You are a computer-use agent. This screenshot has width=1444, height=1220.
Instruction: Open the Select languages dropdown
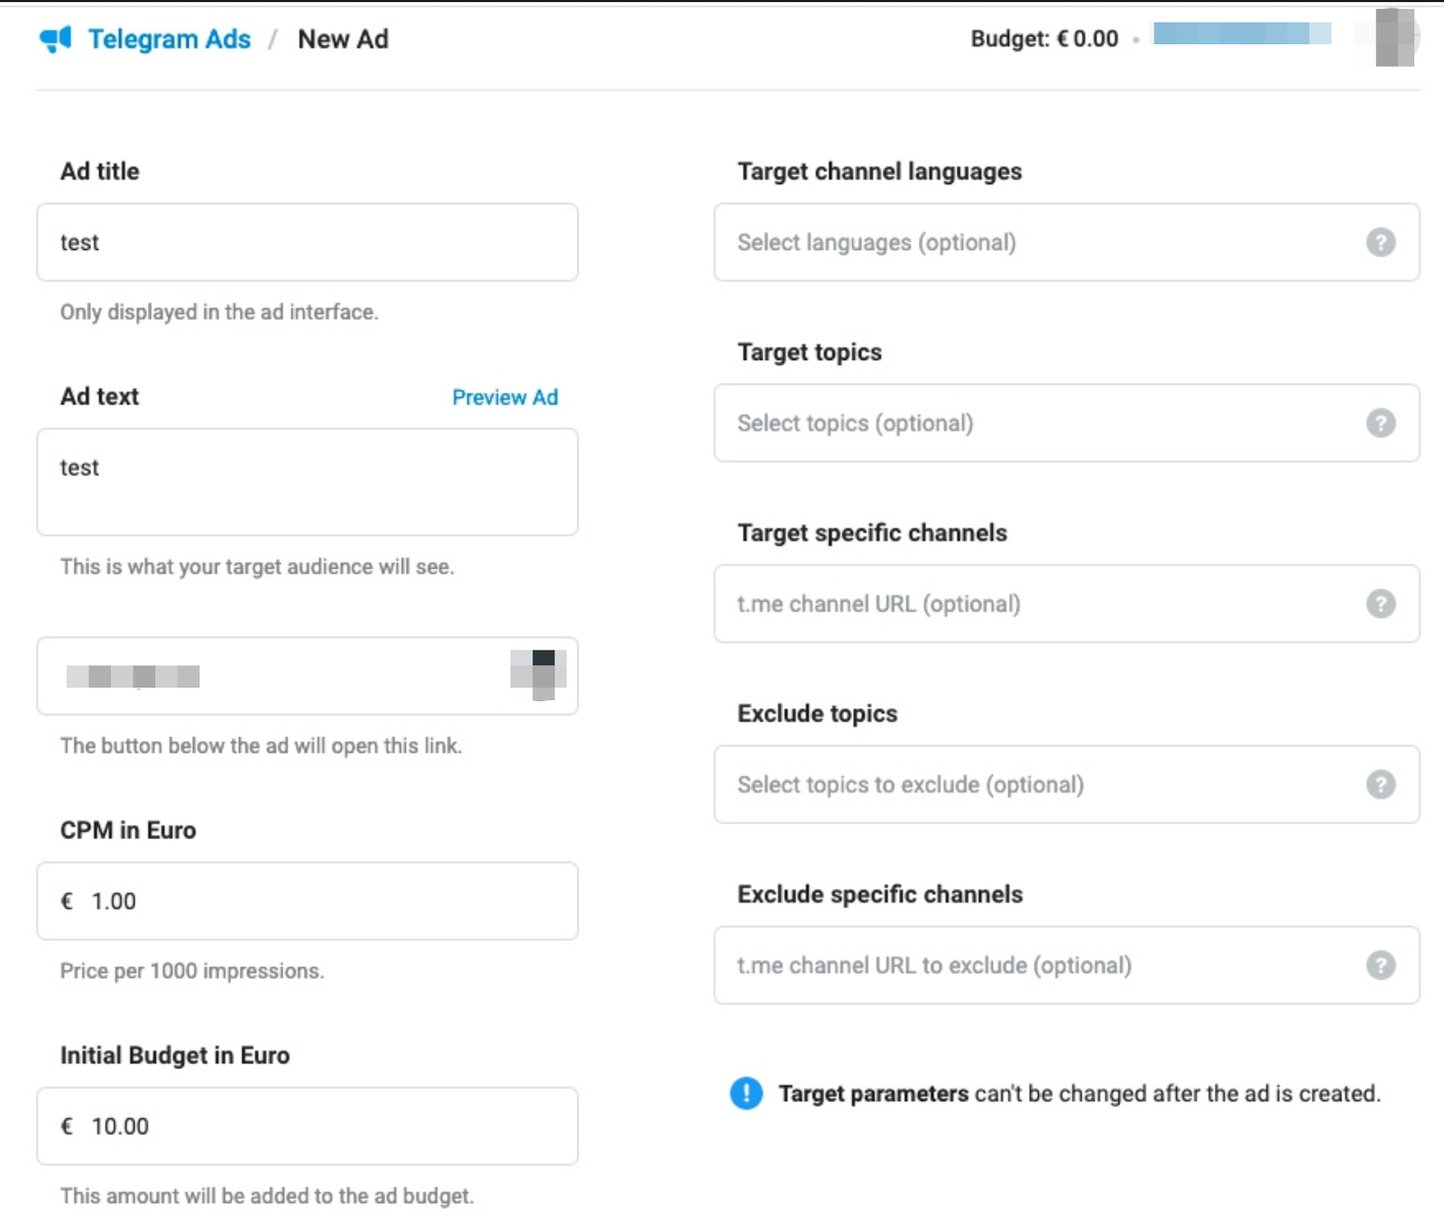pos(1040,242)
